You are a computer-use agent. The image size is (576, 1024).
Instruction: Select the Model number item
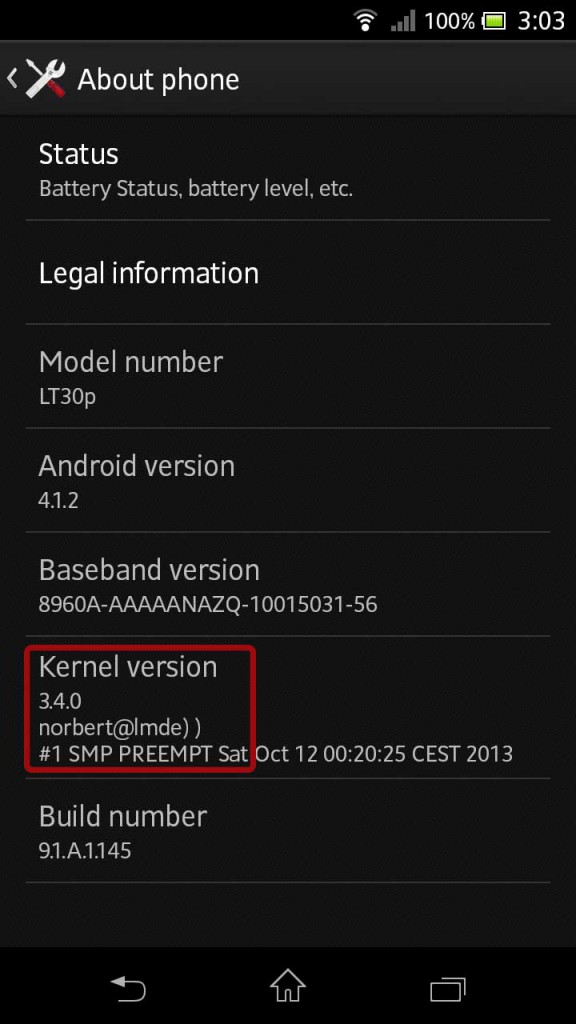[x=288, y=376]
